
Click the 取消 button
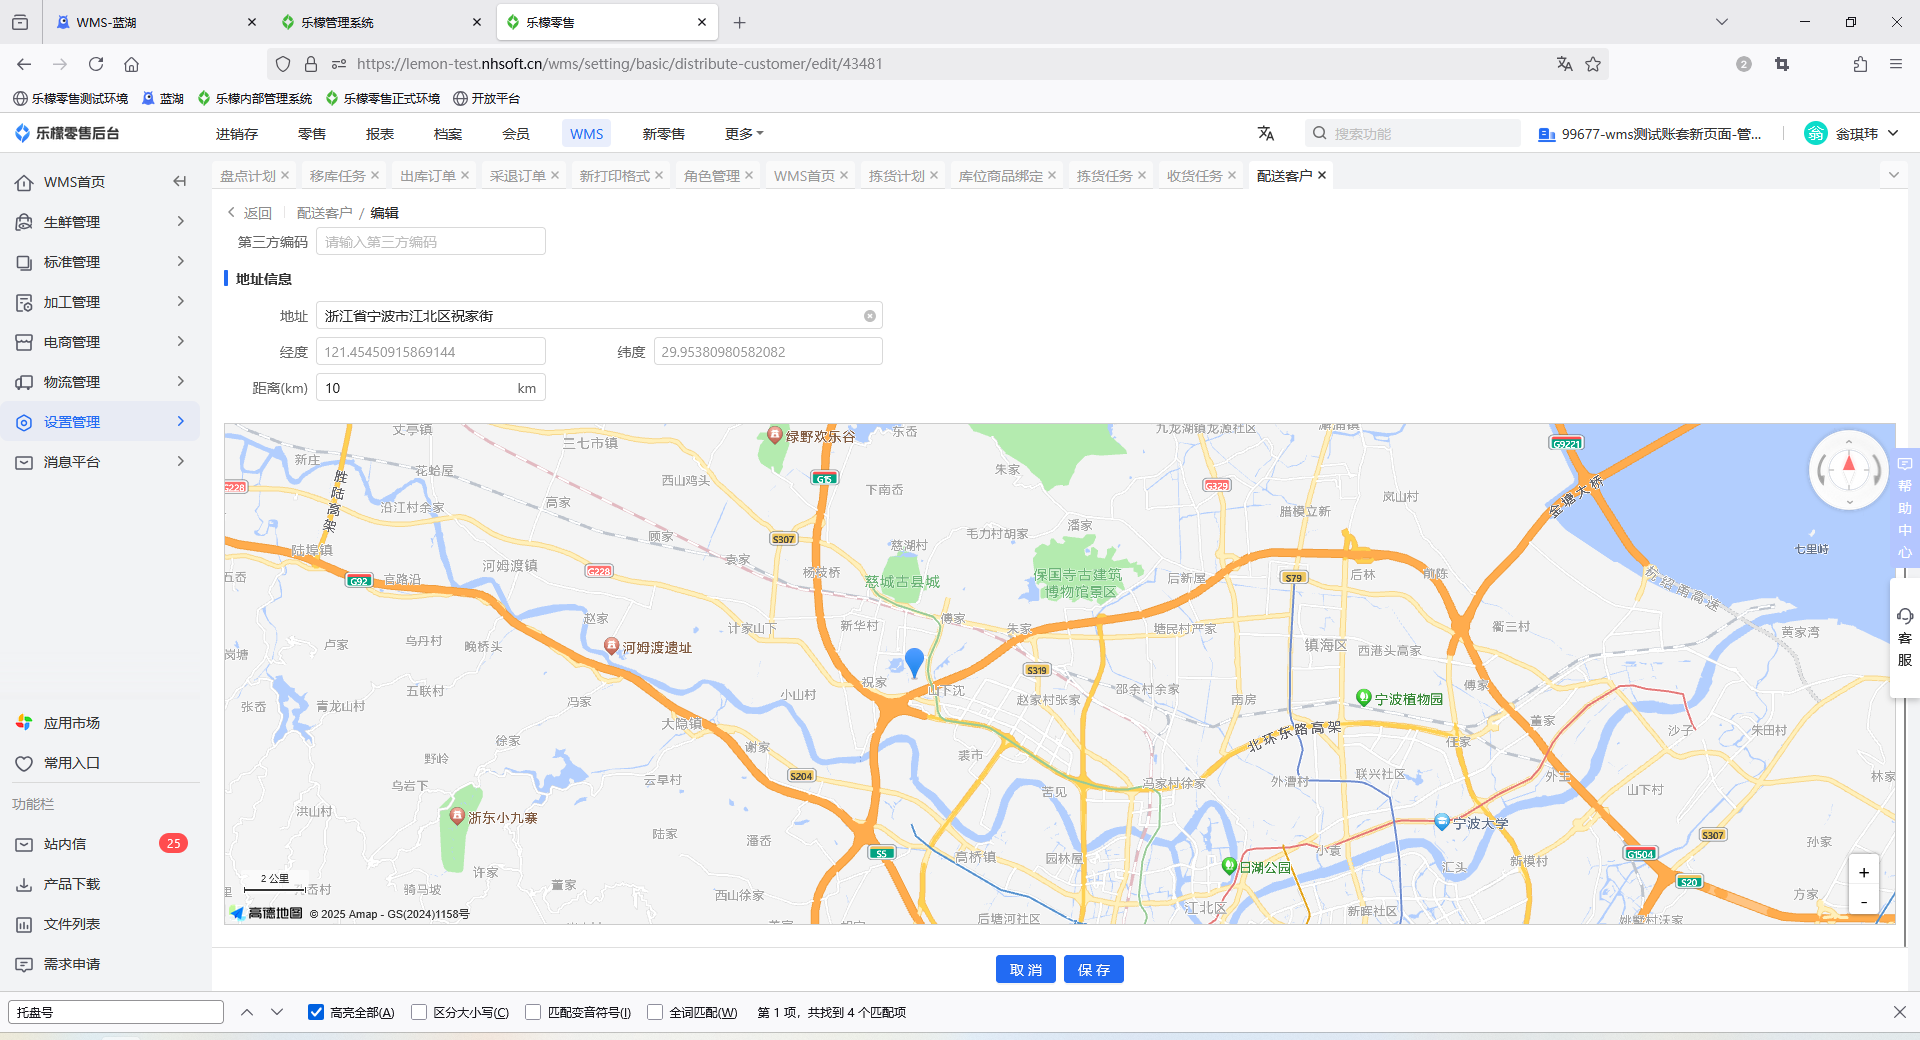pos(1026,969)
